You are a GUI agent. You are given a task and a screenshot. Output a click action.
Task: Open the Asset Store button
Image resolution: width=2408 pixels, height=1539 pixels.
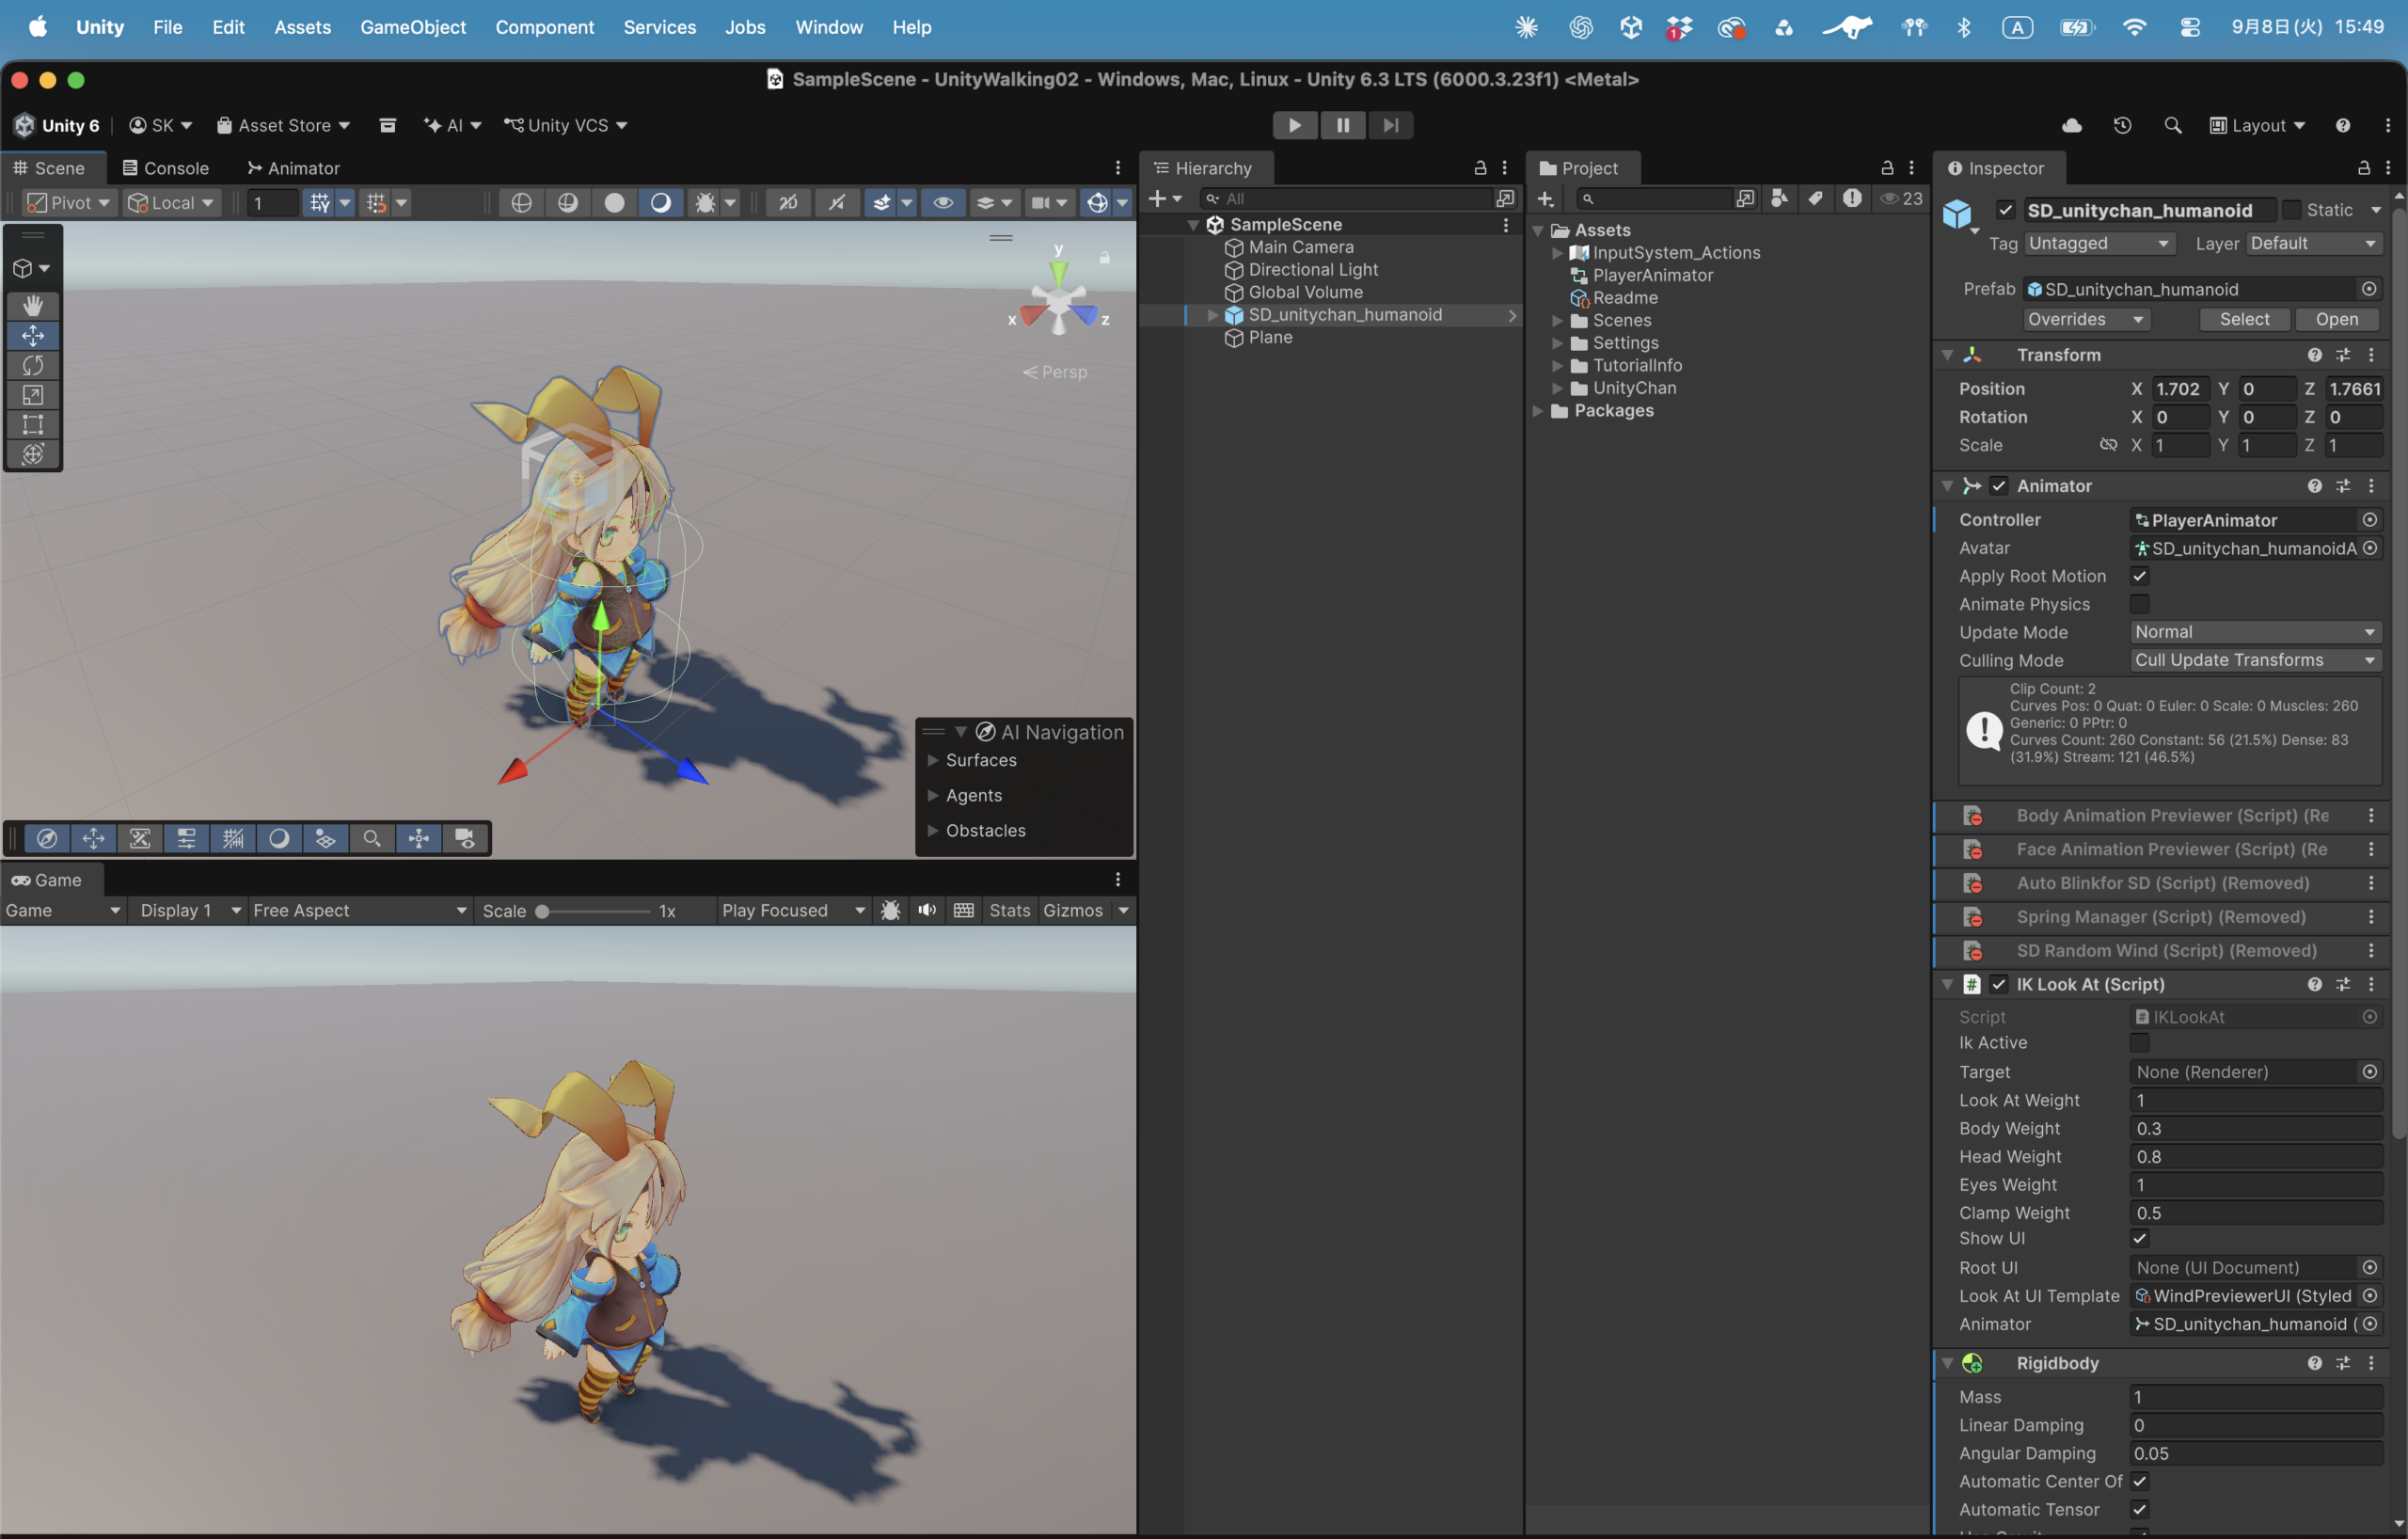[283, 125]
